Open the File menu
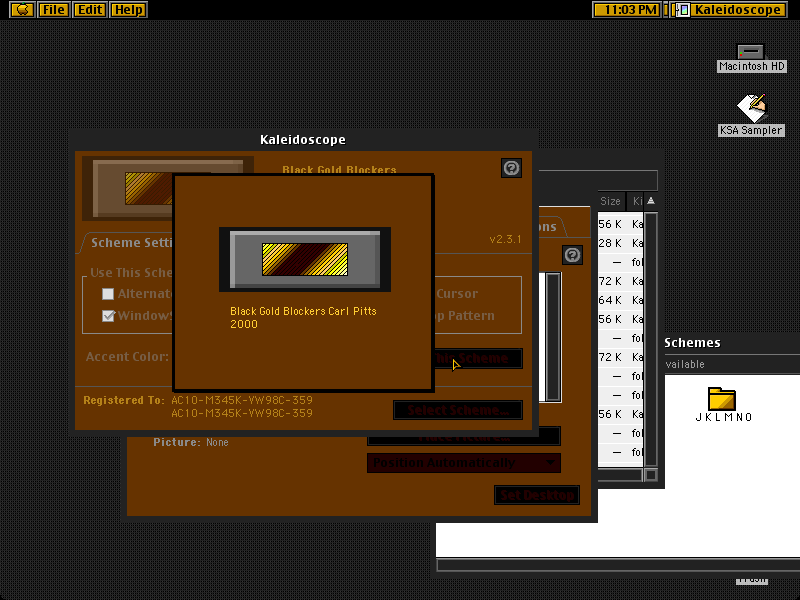Viewport: 800px width, 600px height. point(54,10)
